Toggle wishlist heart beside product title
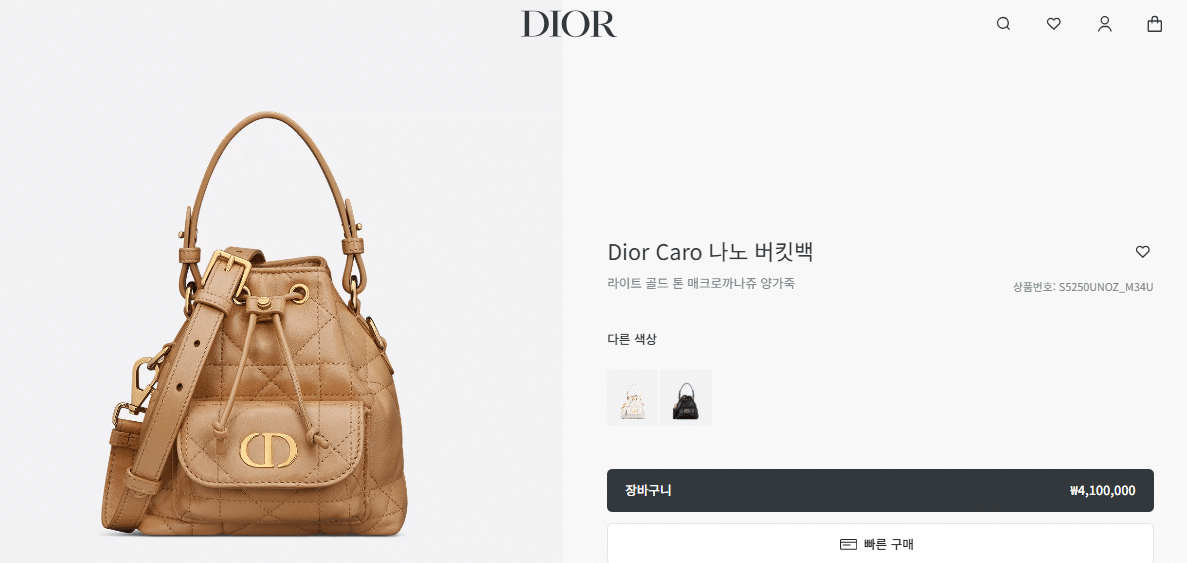The height and width of the screenshot is (563, 1187). click(x=1142, y=251)
